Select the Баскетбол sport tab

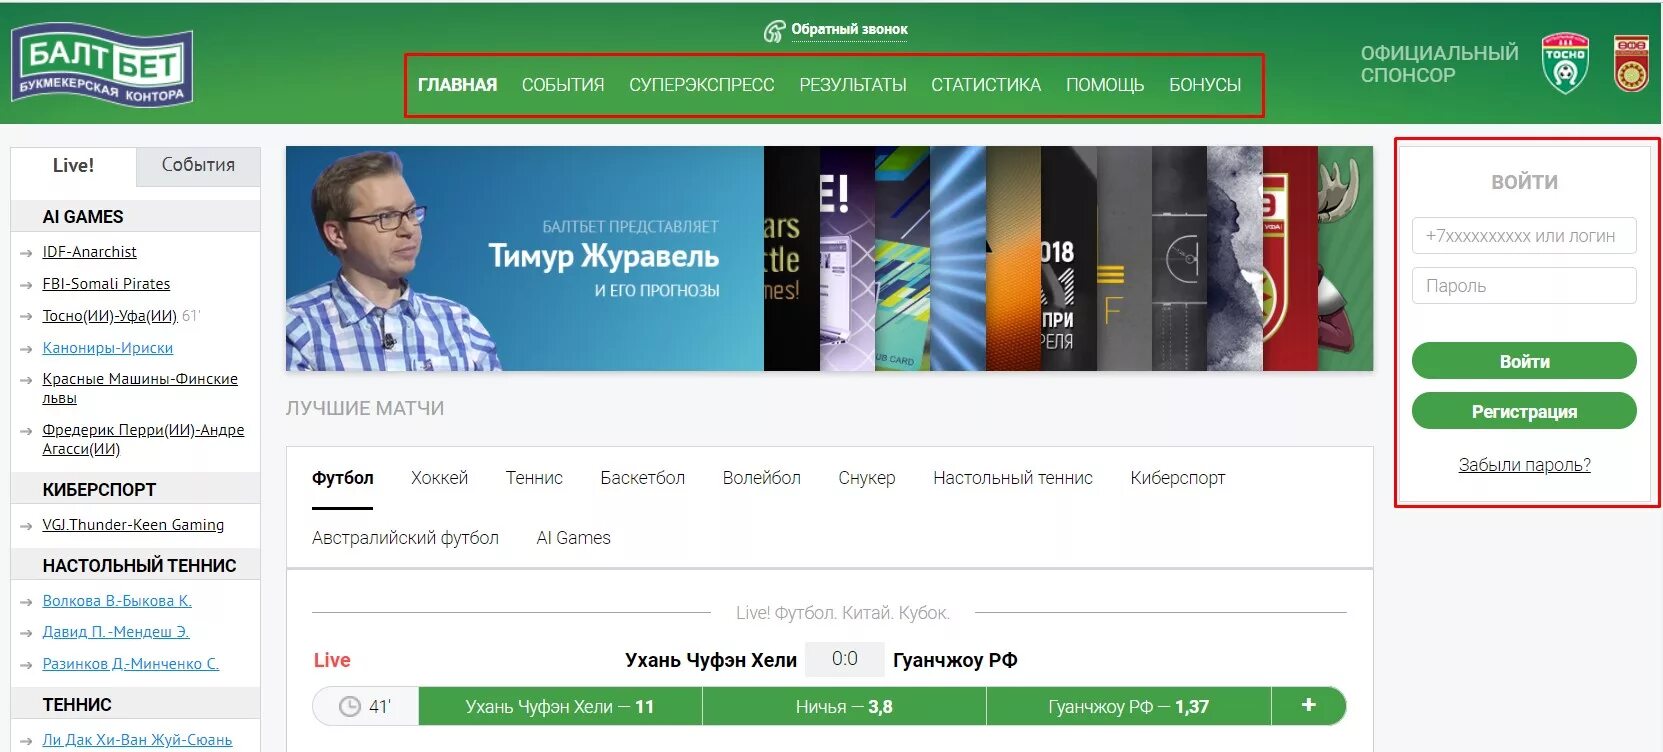[643, 478]
